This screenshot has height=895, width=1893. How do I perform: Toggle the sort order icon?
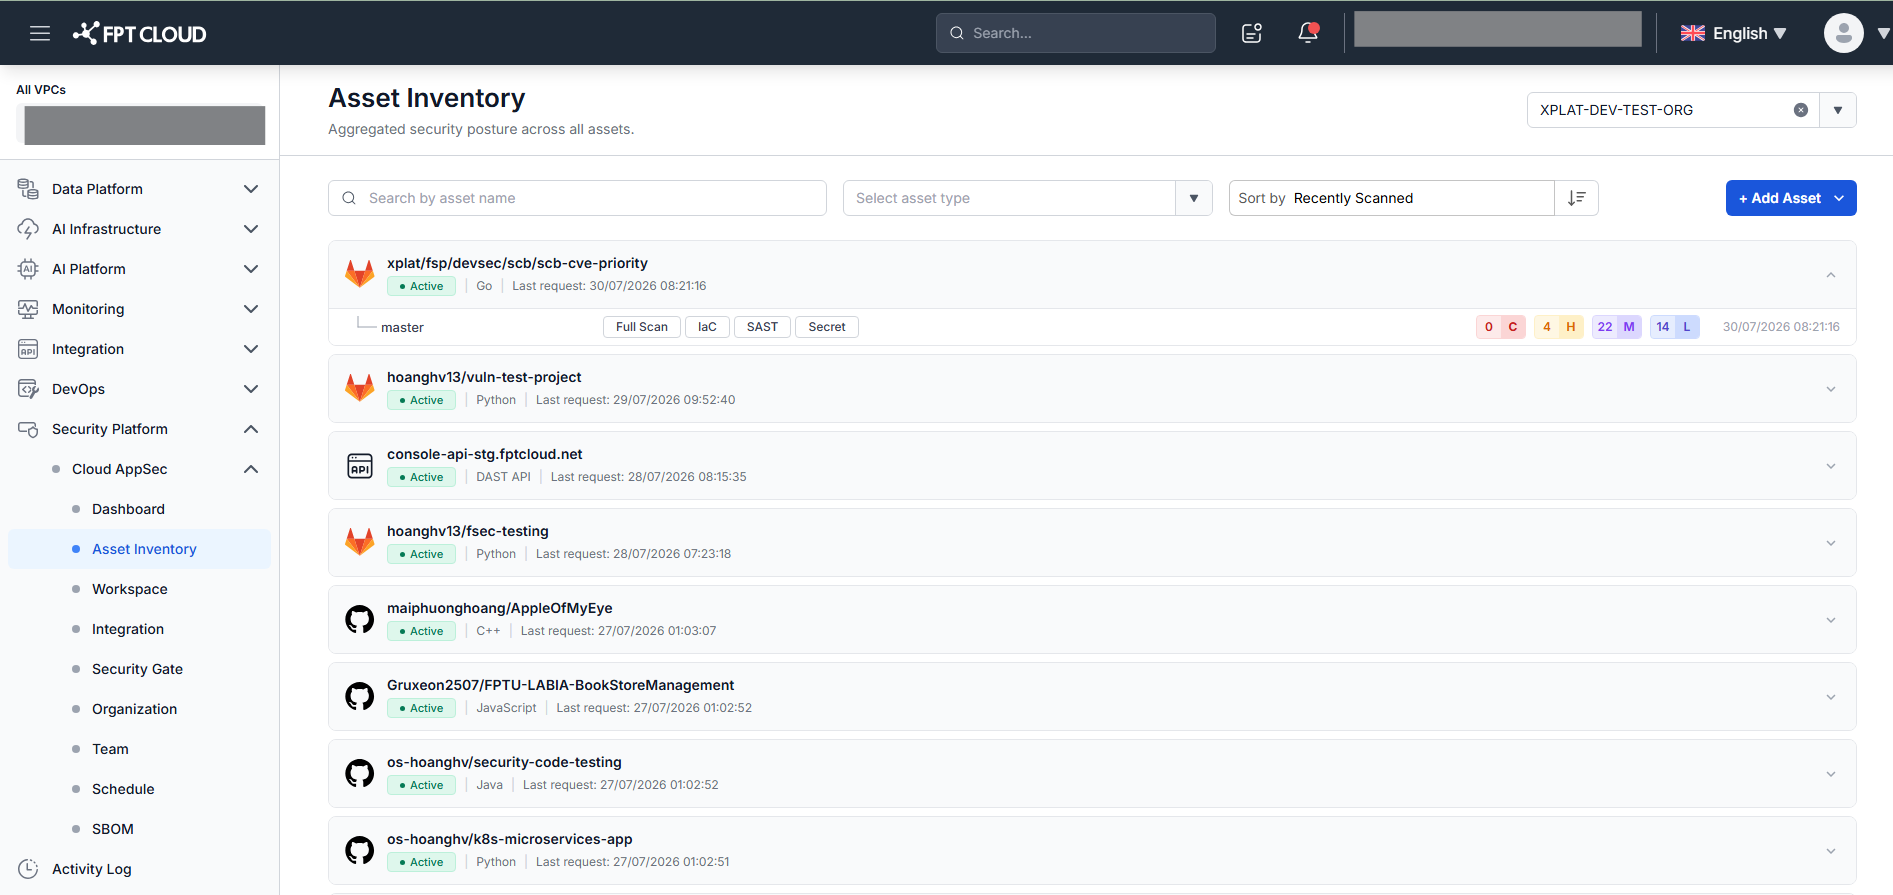1577,198
